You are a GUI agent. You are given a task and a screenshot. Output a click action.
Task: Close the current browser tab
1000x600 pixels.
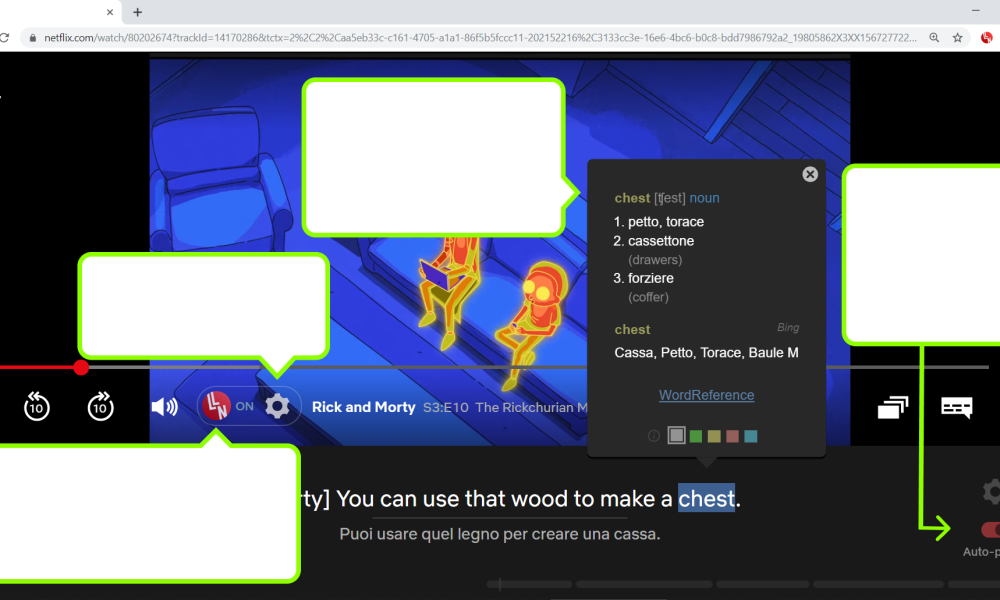click(110, 12)
